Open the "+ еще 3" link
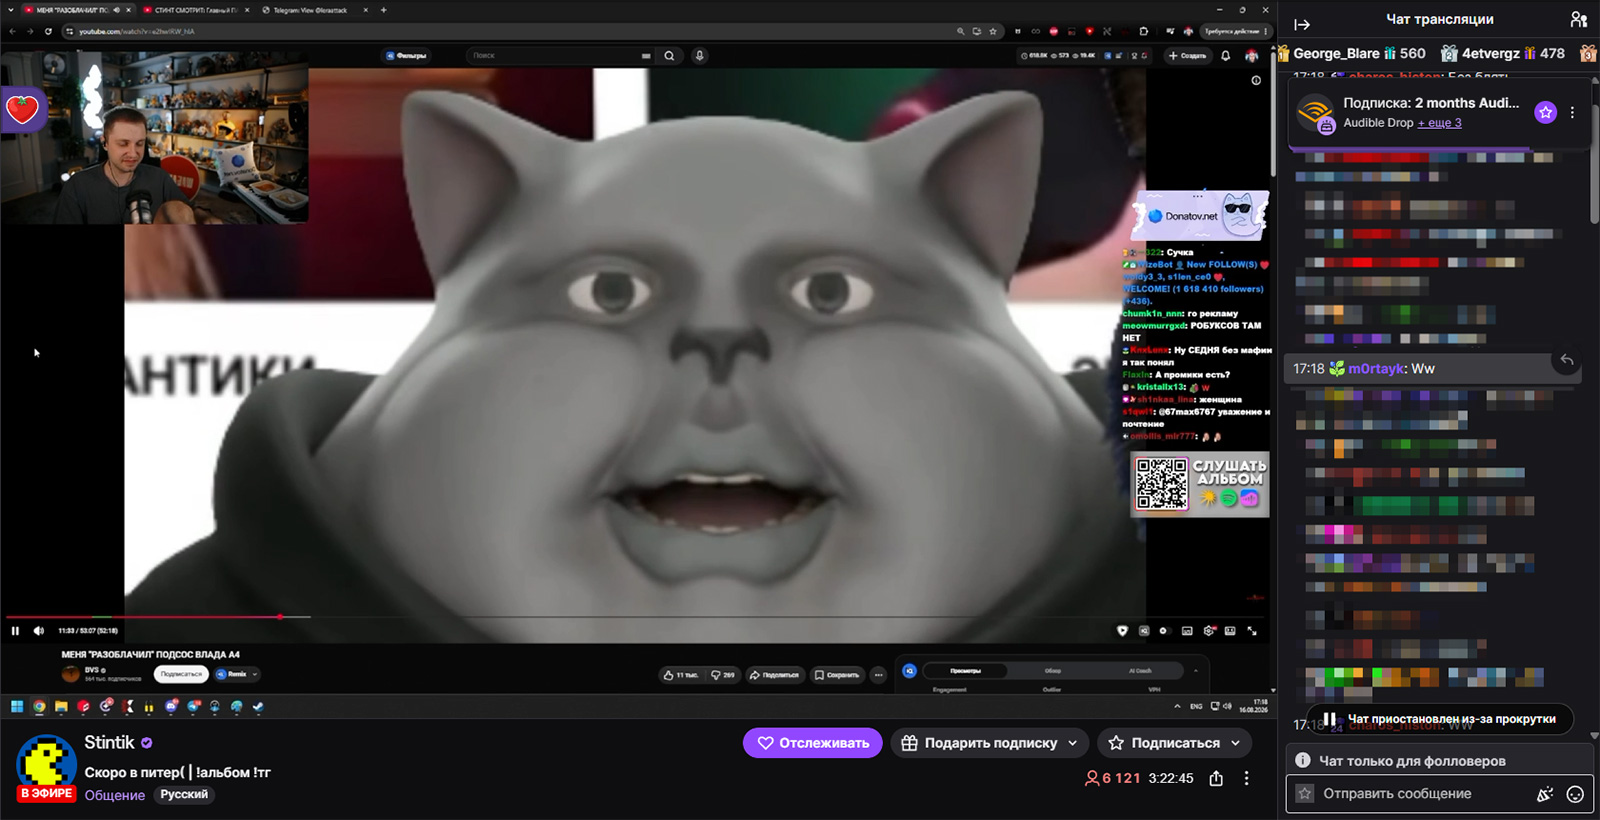1600x820 pixels. point(1440,123)
